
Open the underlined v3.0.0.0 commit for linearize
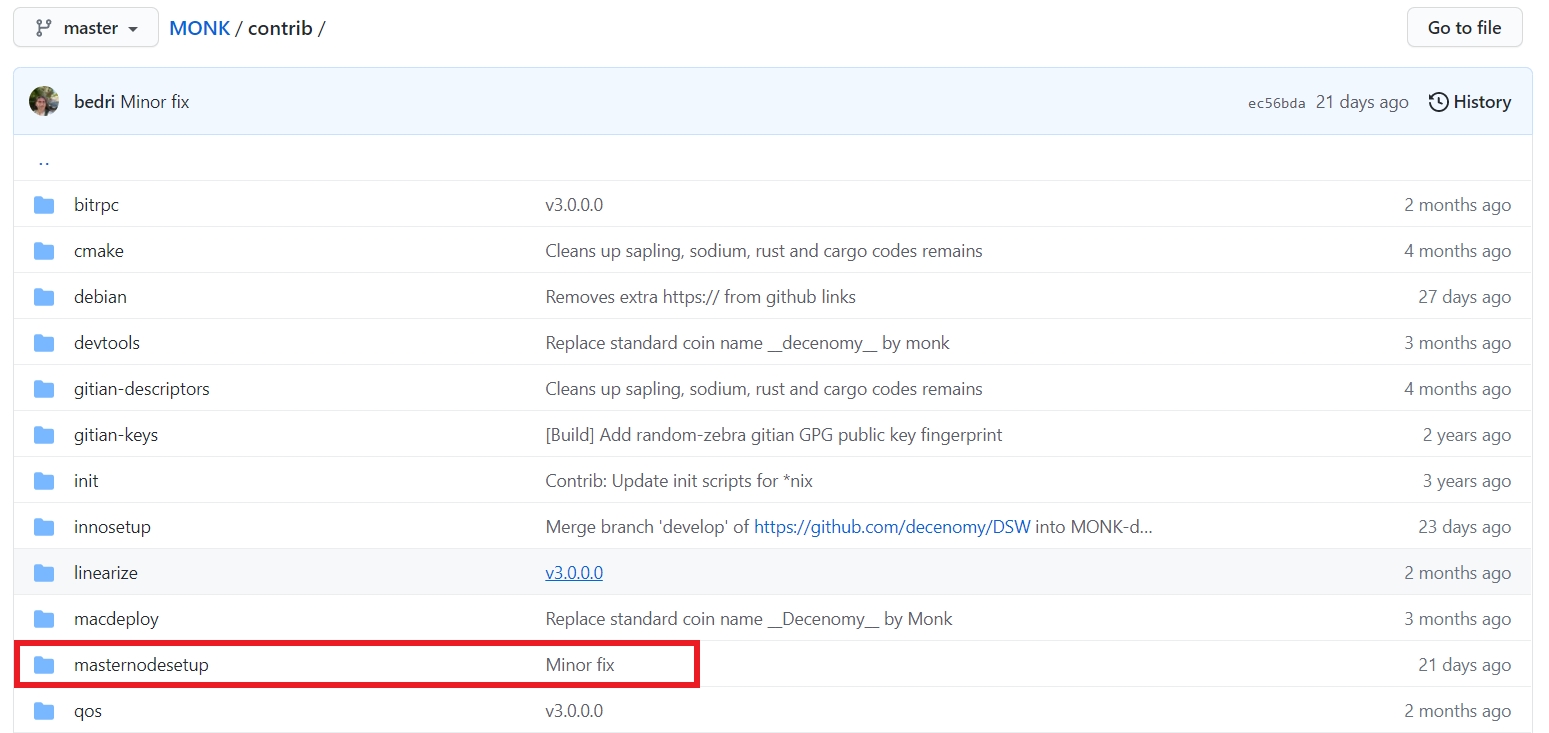point(574,573)
